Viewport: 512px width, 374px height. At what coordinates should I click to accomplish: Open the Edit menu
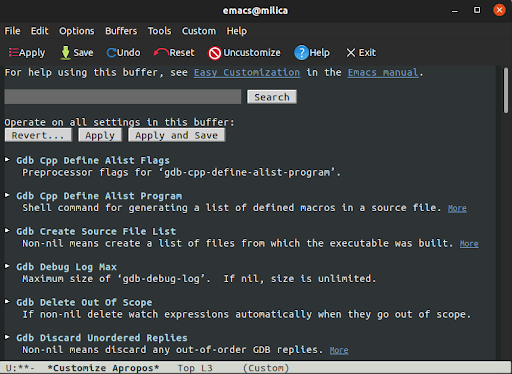click(40, 31)
